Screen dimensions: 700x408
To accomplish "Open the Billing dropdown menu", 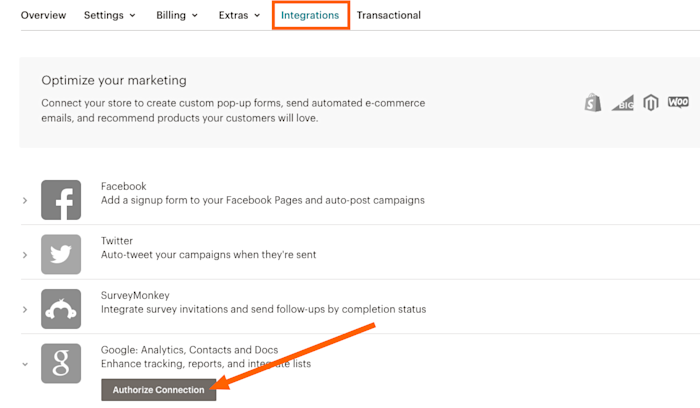I will (177, 15).
